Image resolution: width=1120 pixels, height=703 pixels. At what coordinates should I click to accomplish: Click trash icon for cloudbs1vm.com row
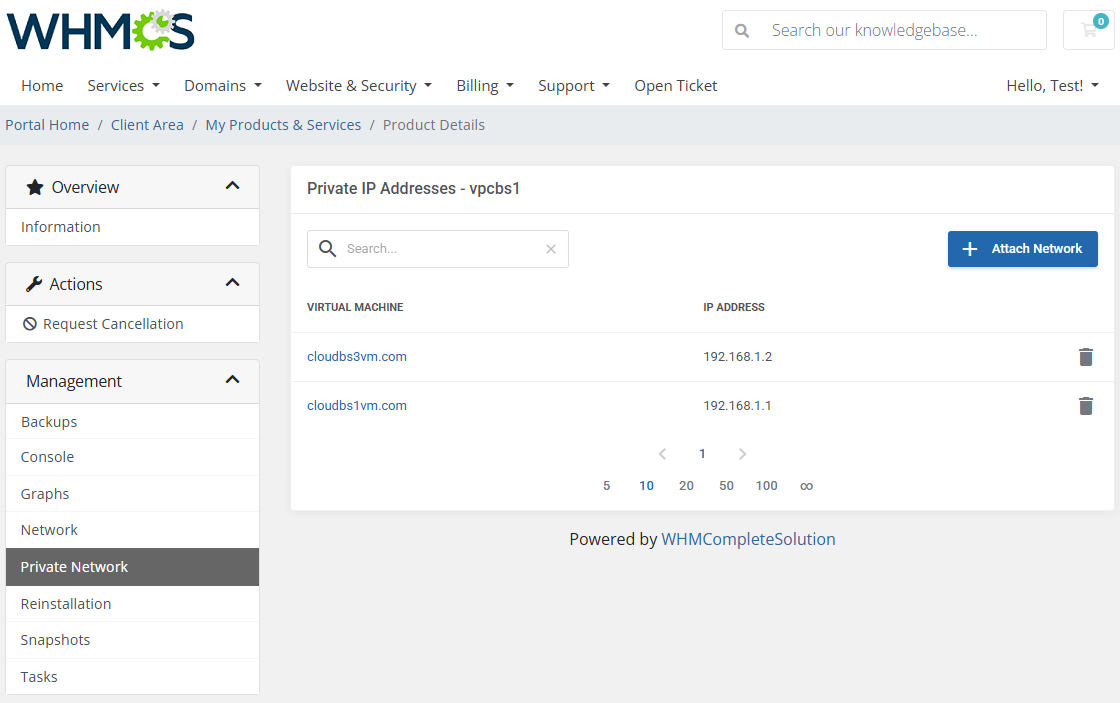tap(1085, 406)
